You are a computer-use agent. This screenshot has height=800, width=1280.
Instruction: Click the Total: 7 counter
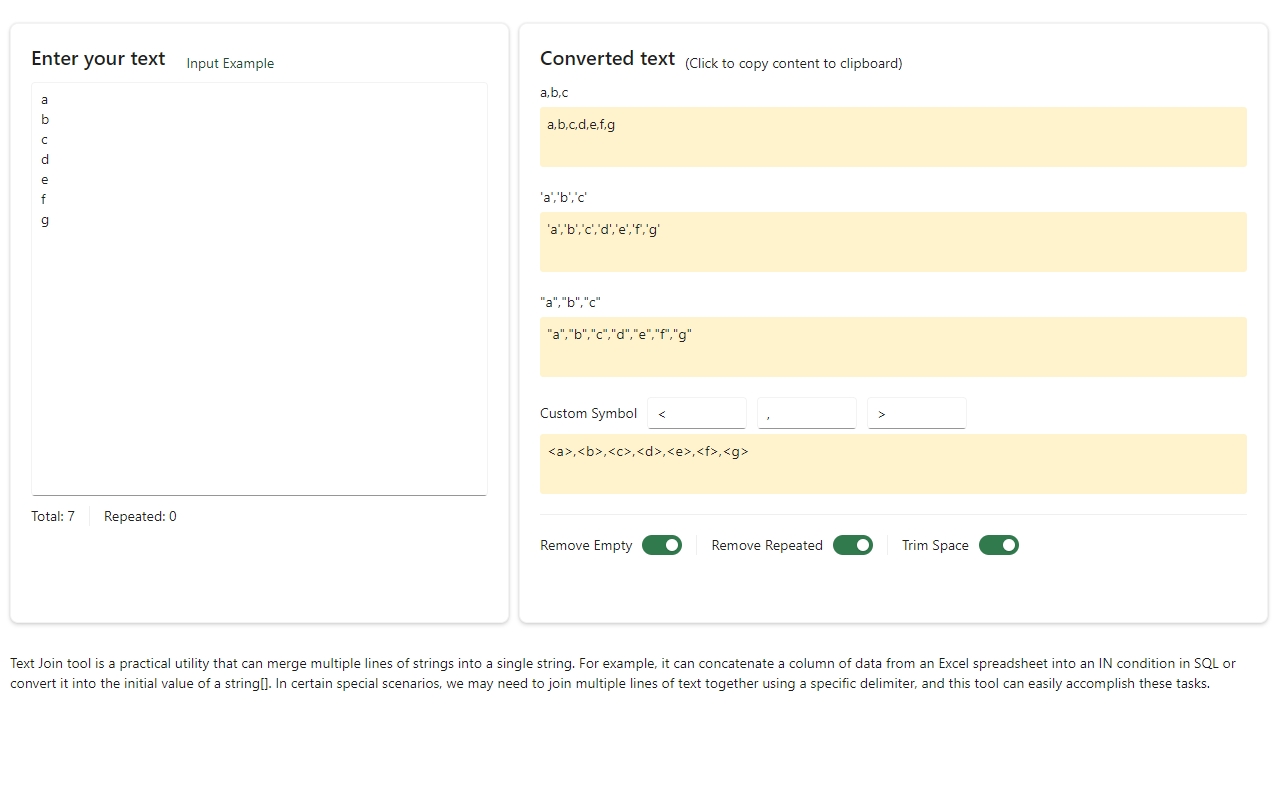tap(53, 516)
